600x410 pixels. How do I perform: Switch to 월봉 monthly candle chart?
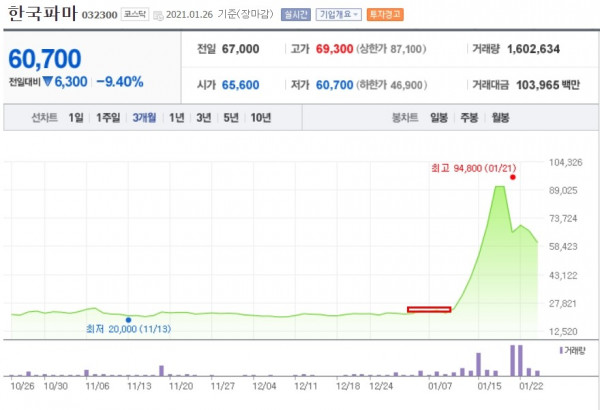pyautogui.click(x=500, y=118)
